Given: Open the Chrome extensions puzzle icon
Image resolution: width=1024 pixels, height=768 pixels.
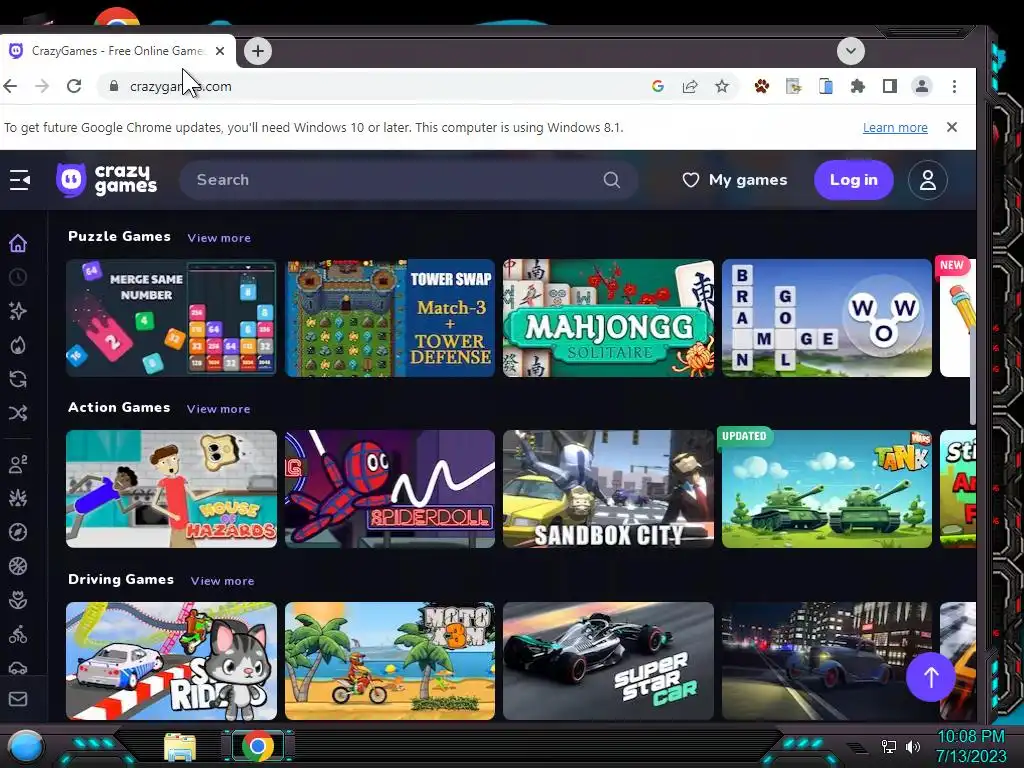Looking at the screenshot, I should 857,86.
